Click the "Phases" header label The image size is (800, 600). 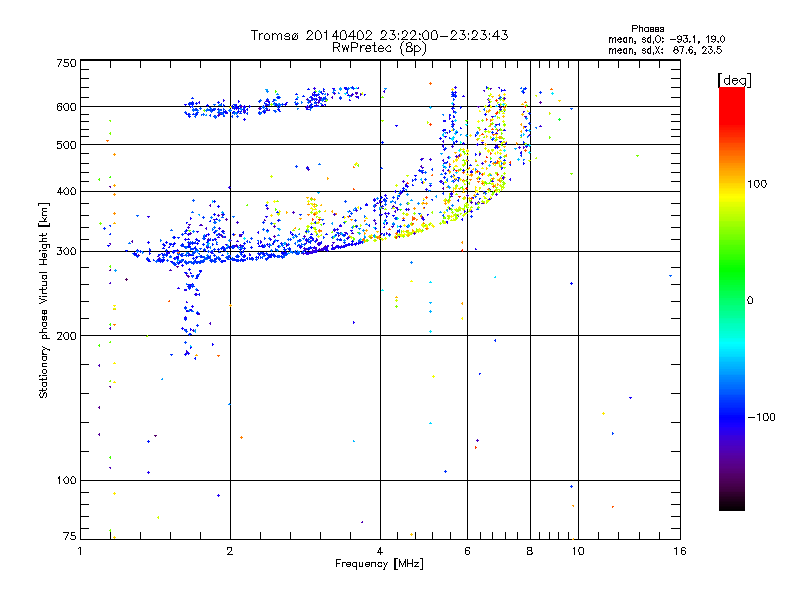point(647,29)
